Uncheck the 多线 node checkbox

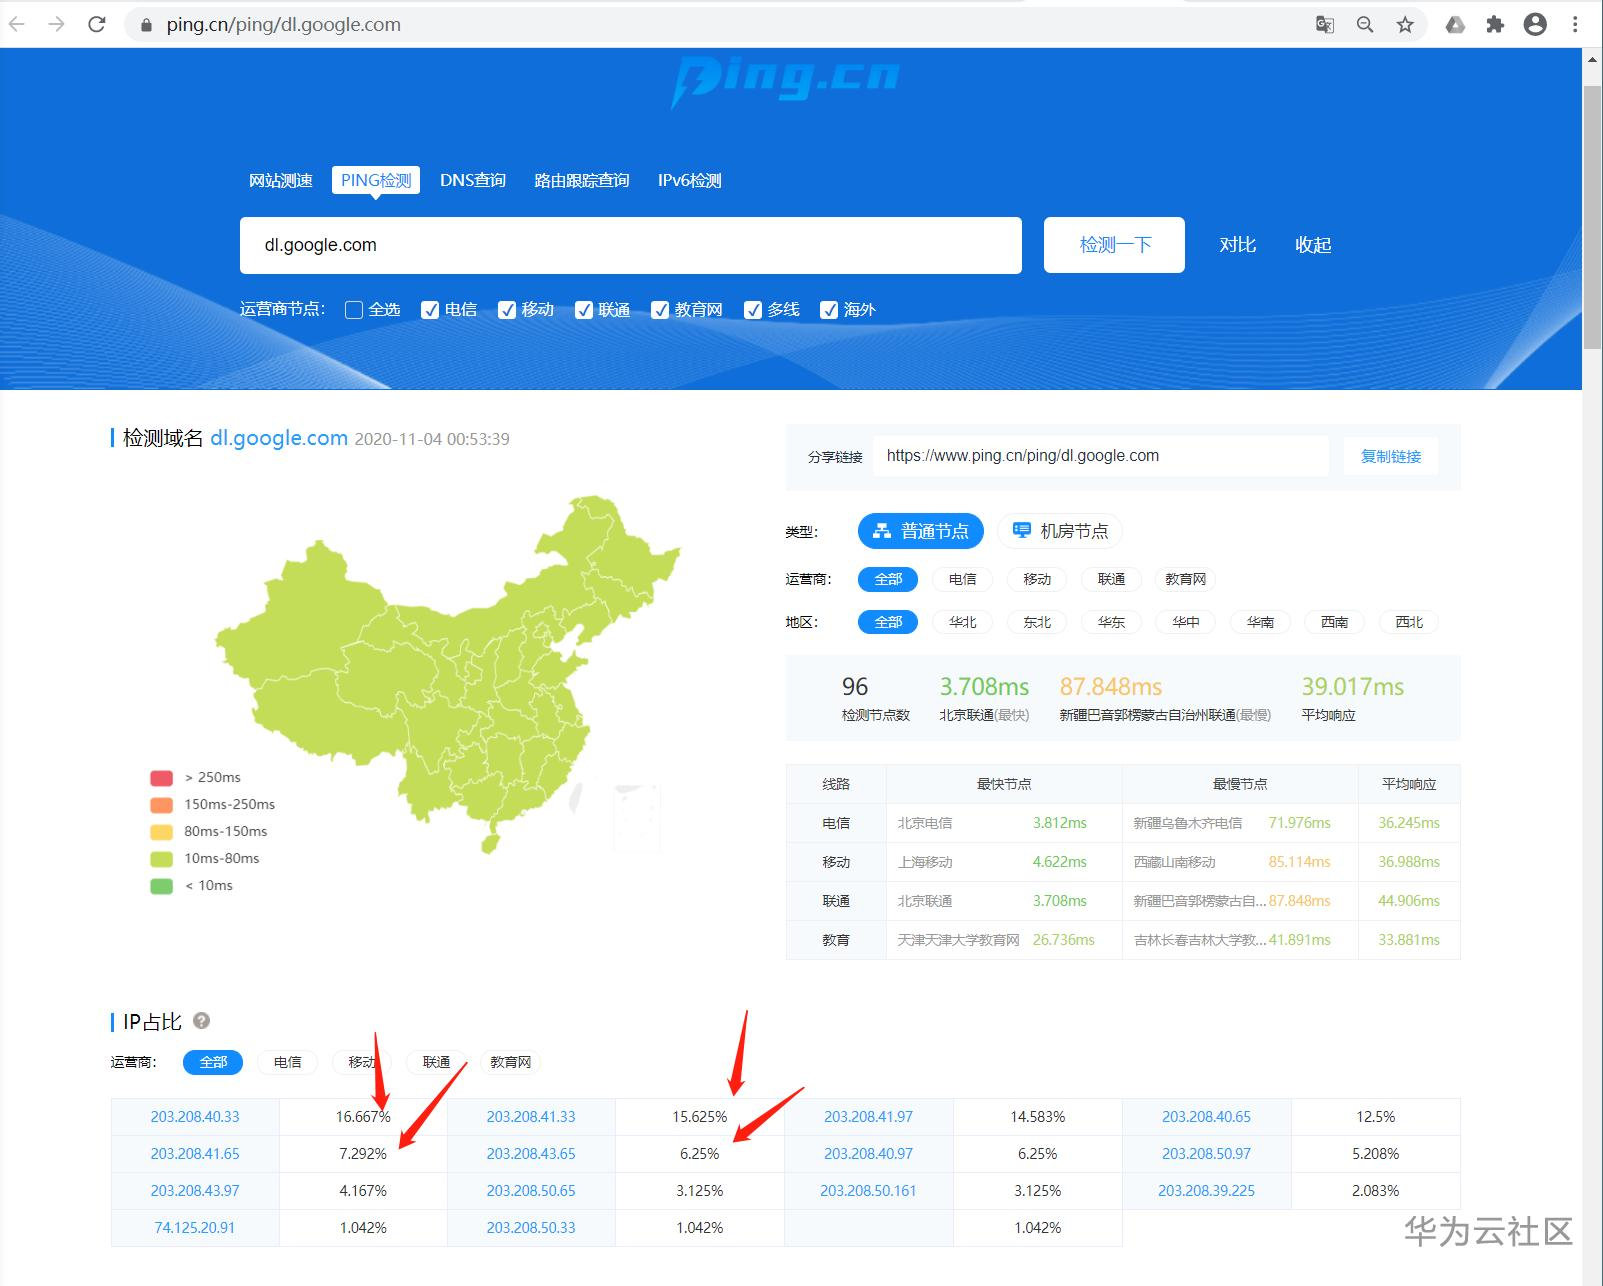click(x=753, y=310)
